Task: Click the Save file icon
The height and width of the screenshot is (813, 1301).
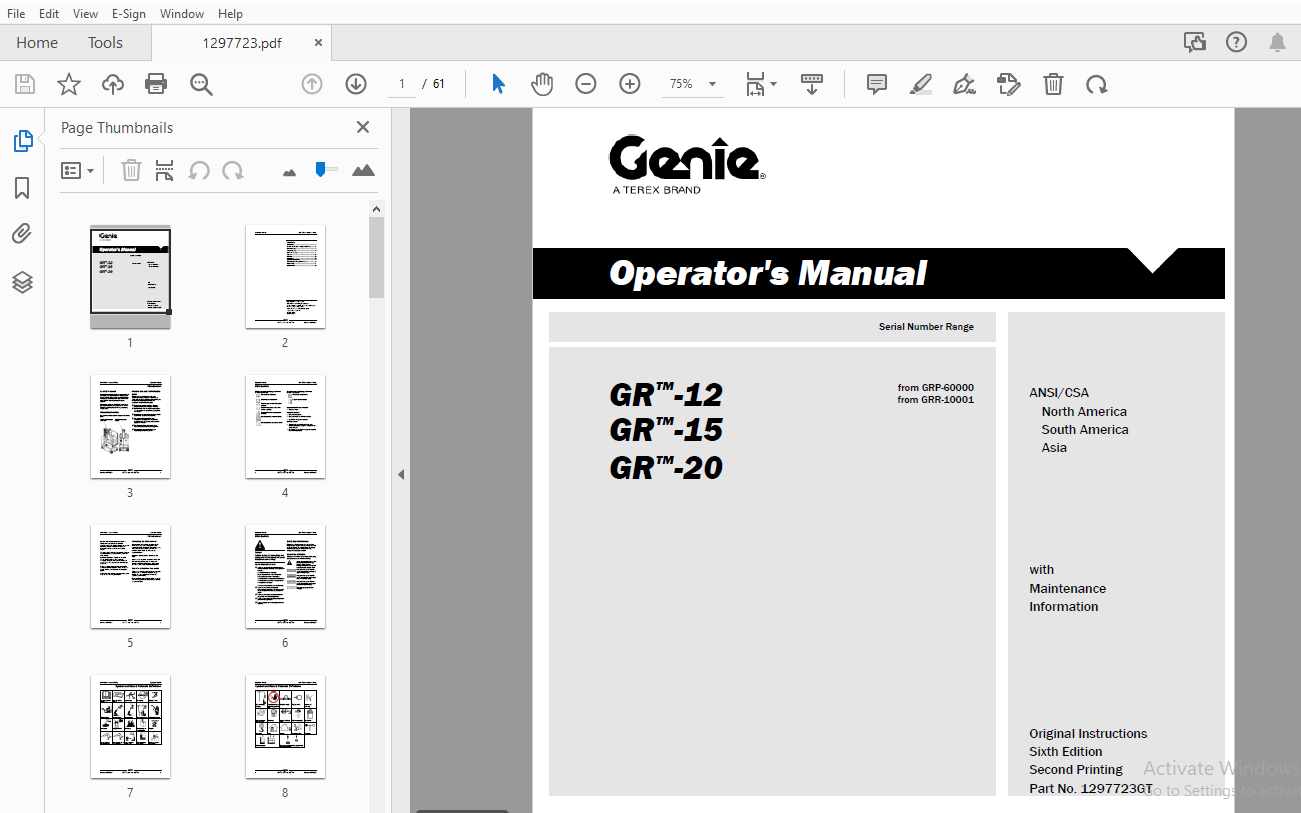Action: 25,84
